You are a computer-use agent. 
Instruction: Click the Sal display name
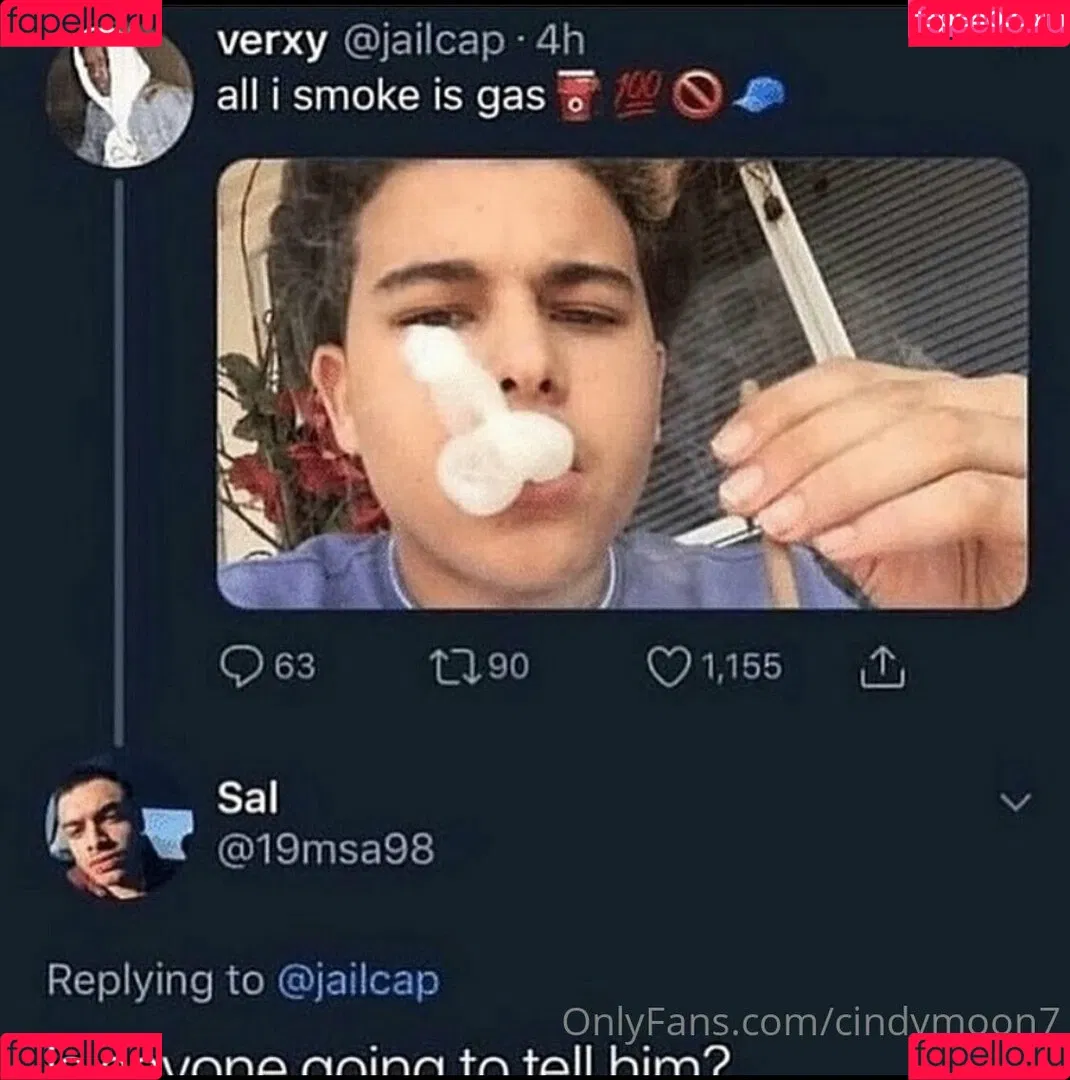[248, 798]
